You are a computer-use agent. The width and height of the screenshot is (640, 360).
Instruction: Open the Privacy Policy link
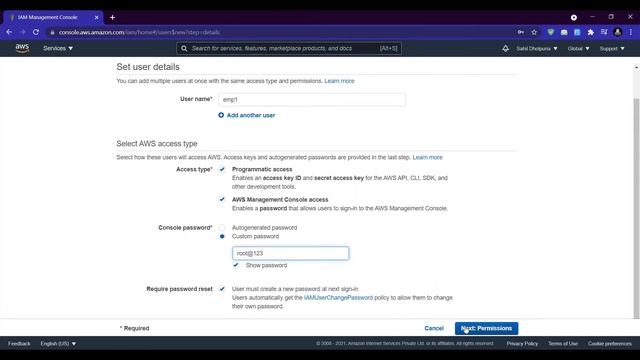point(522,344)
